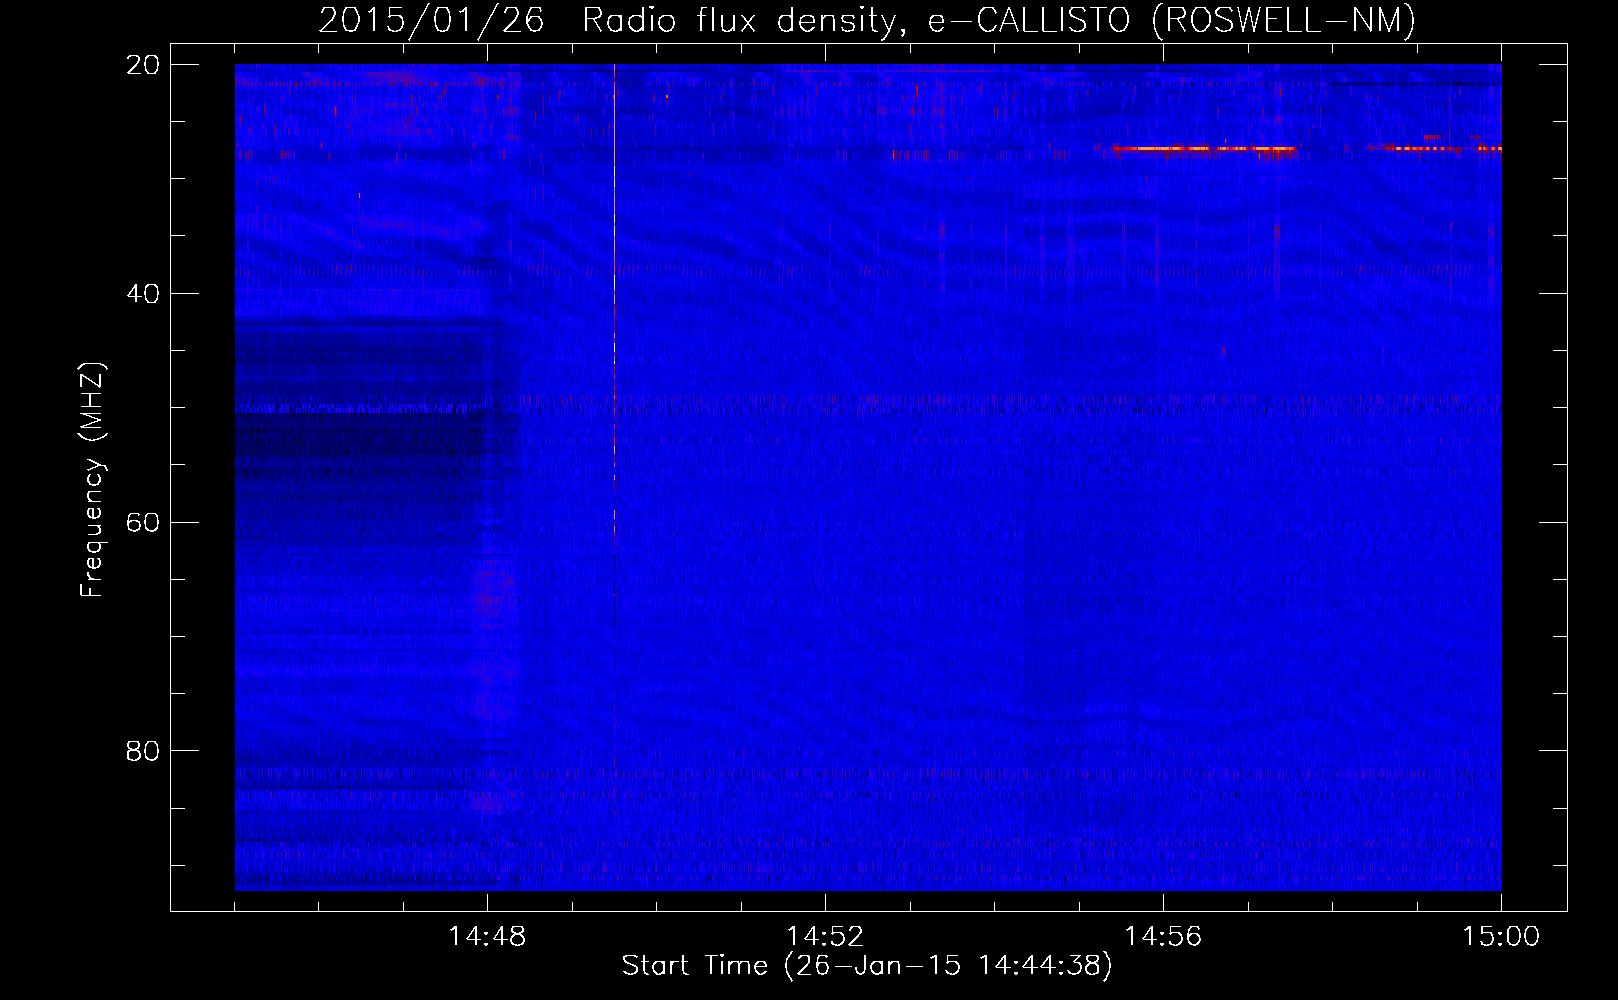The image size is (1618, 1000).
Task: Click the '14:56' time tick label
Action: pyautogui.click(x=1163, y=937)
